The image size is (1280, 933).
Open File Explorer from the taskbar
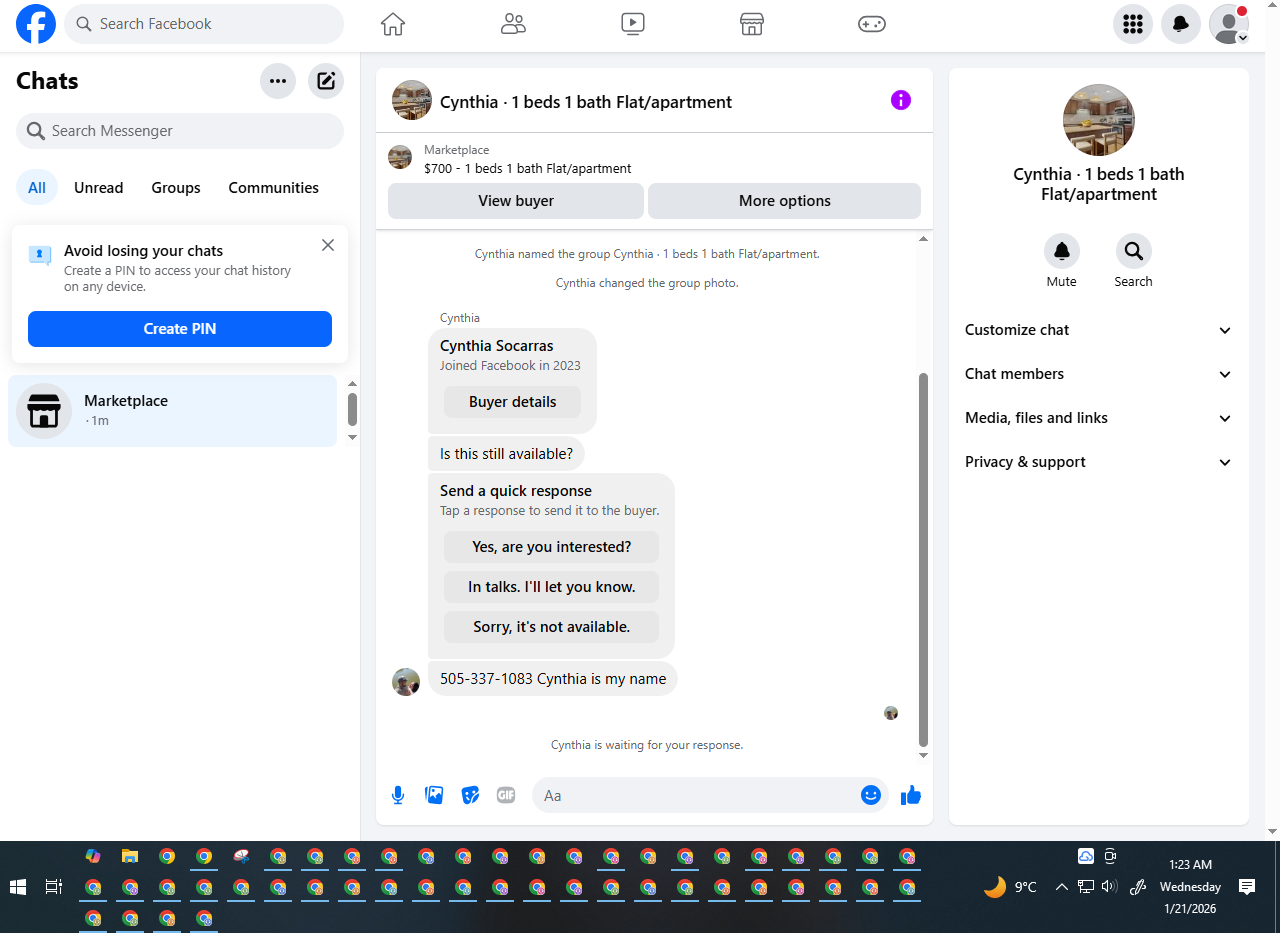pyautogui.click(x=130, y=856)
